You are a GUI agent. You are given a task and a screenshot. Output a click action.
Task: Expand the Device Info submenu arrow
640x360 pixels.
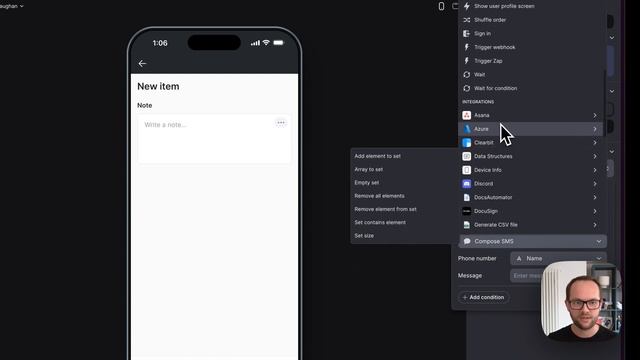click(595, 170)
